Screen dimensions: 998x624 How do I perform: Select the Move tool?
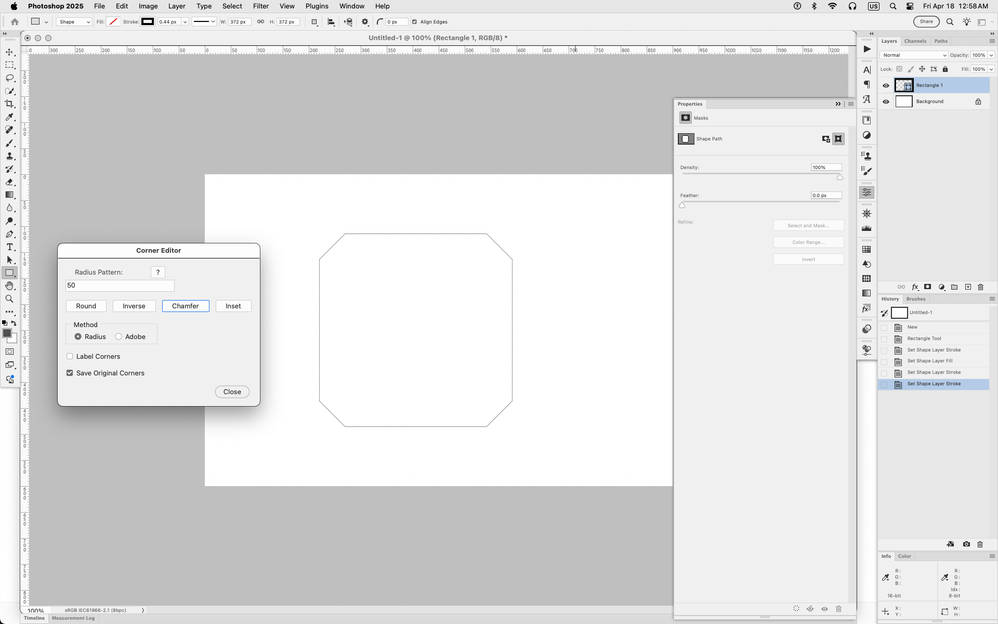(10, 52)
